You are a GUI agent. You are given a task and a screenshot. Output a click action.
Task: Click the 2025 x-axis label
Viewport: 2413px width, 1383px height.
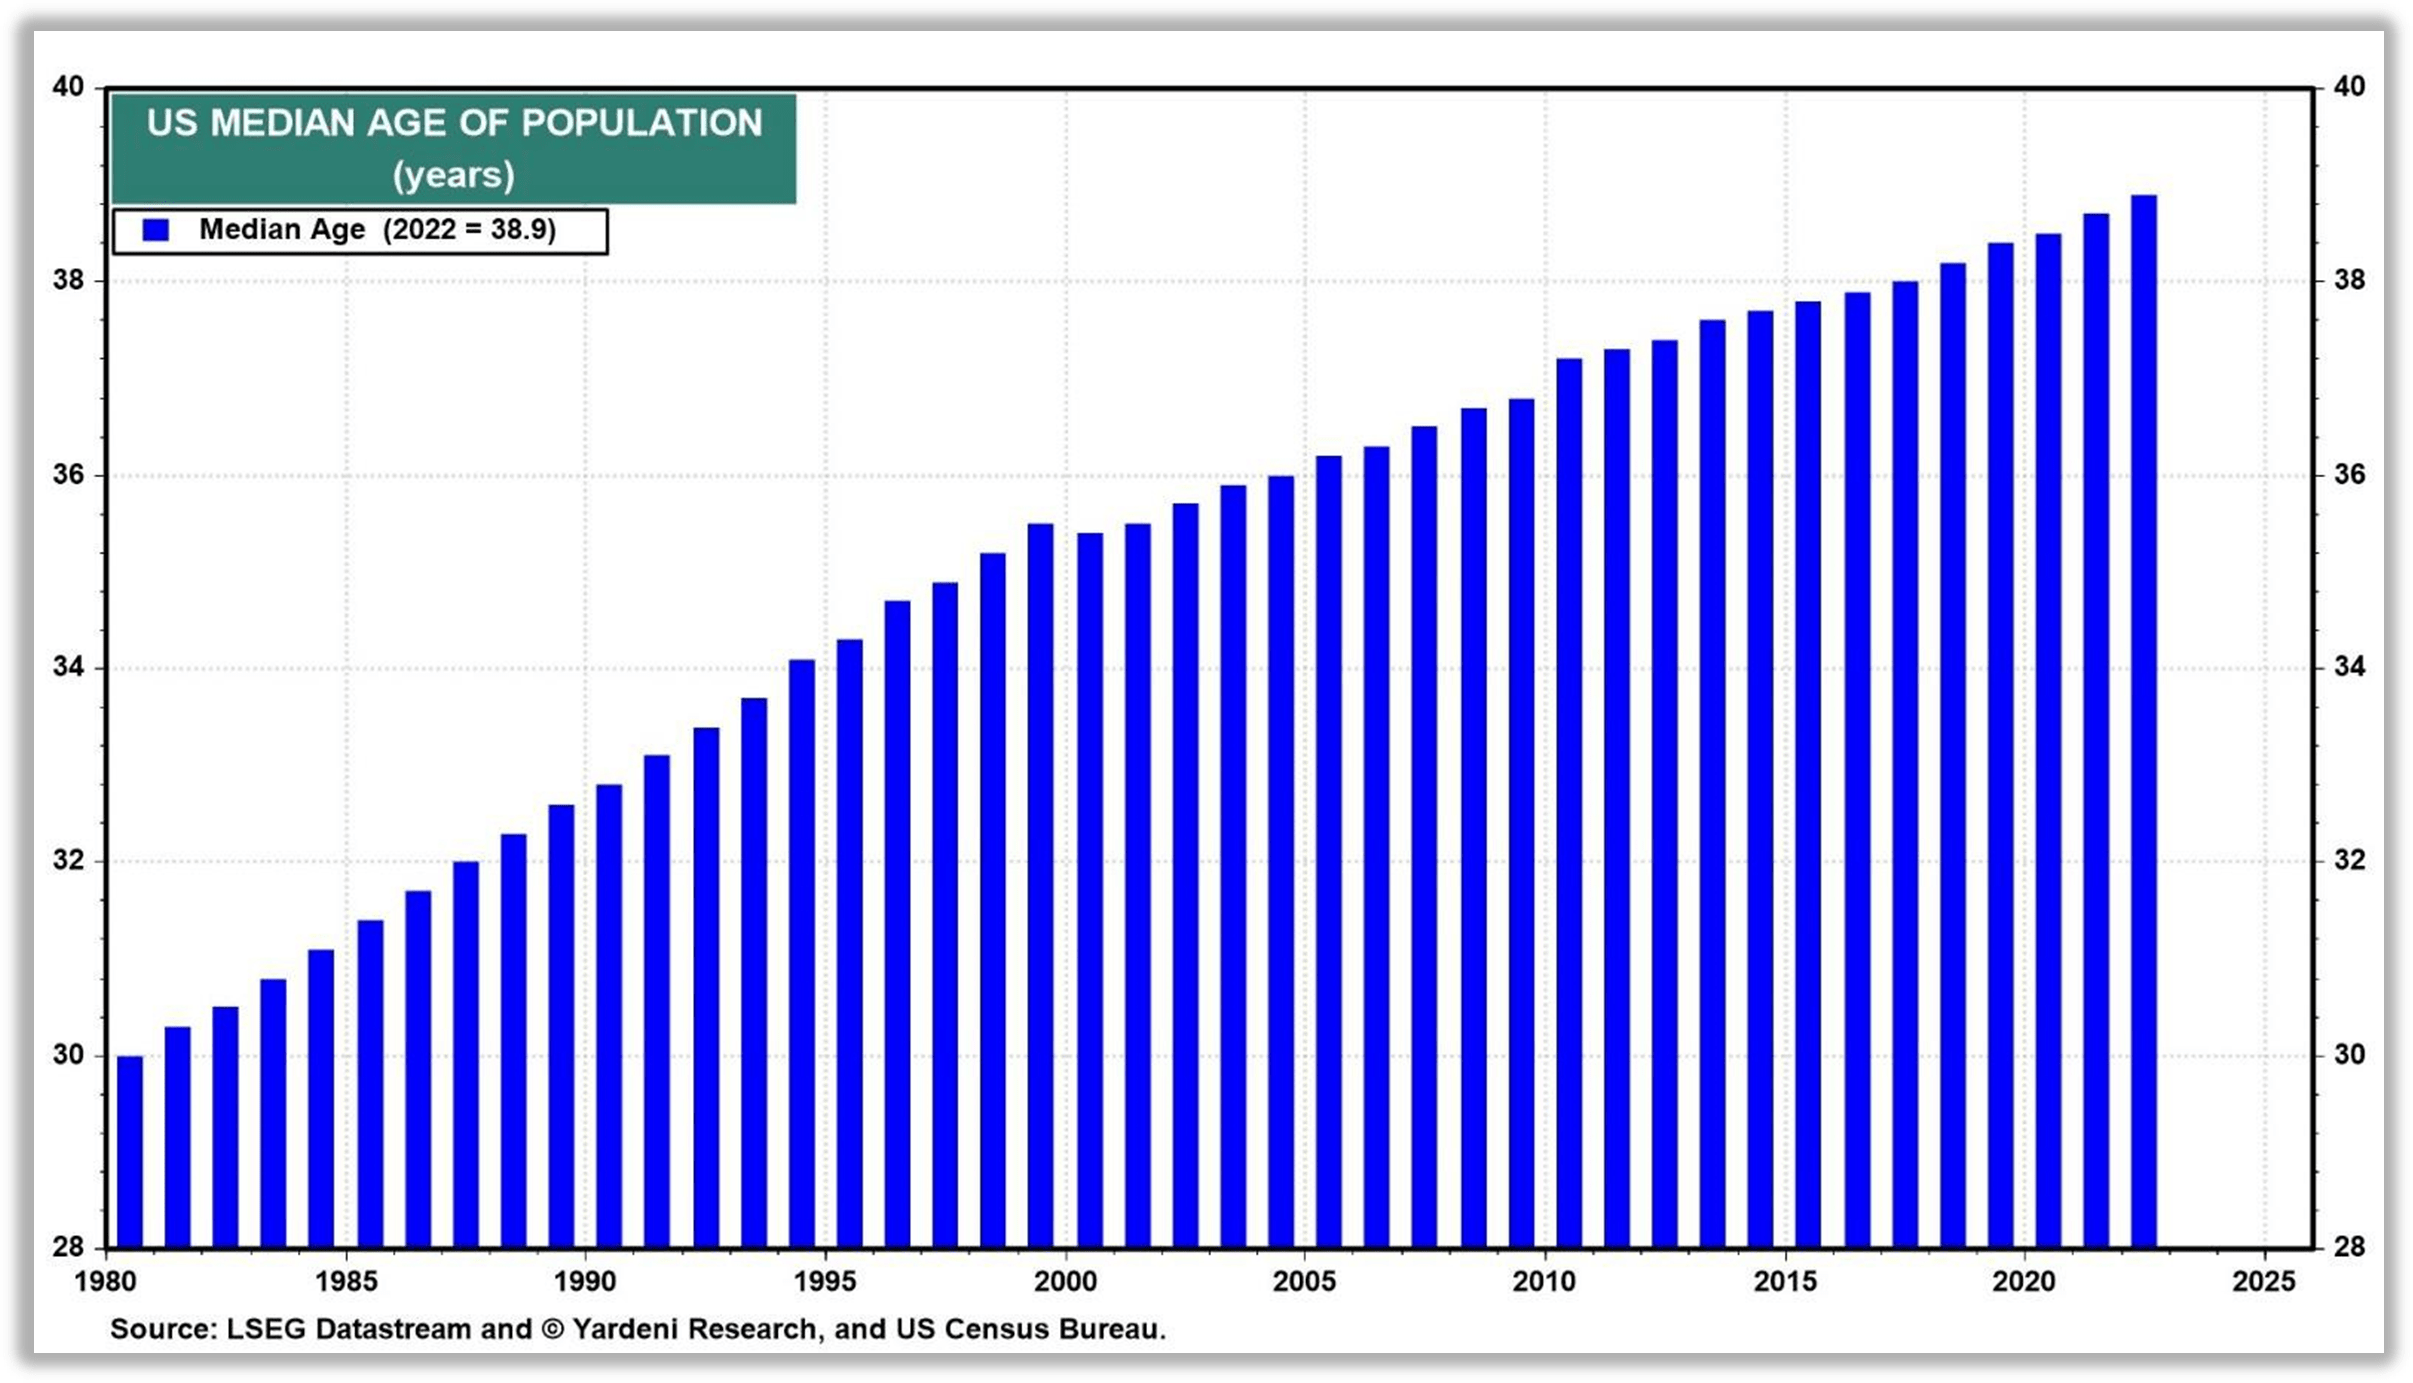pos(2264,1281)
